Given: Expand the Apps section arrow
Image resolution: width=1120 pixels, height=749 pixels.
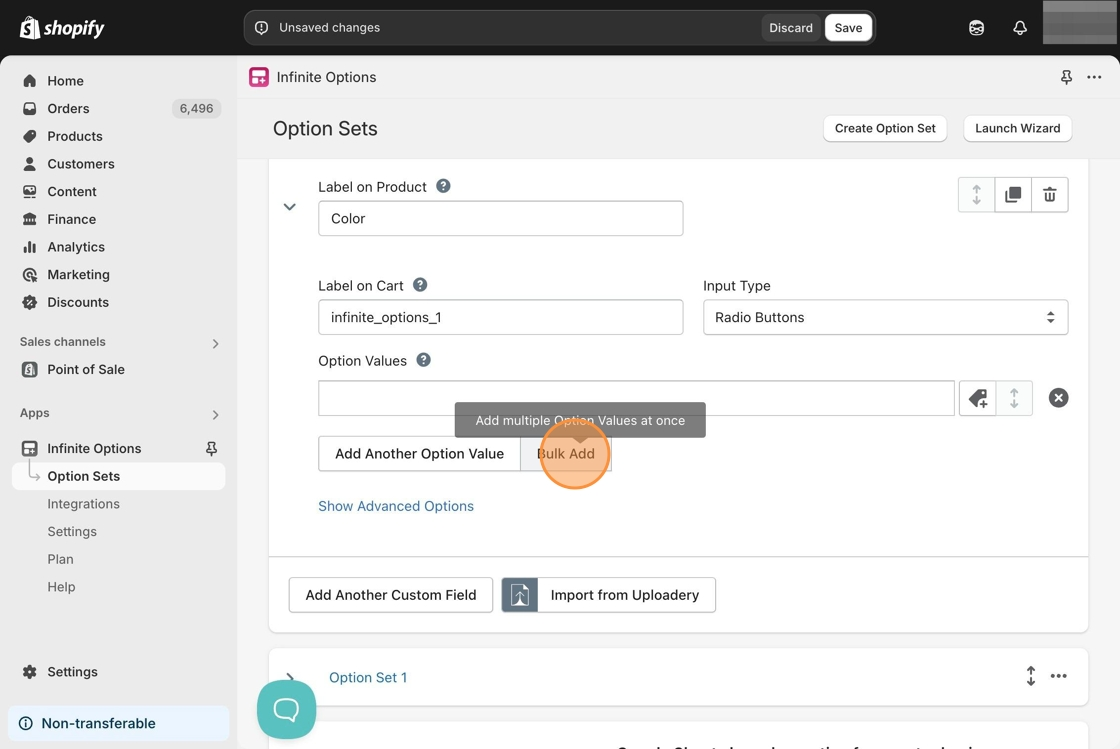Looking at the screenshot, I should pyautogui.click(x=215, y=414).
